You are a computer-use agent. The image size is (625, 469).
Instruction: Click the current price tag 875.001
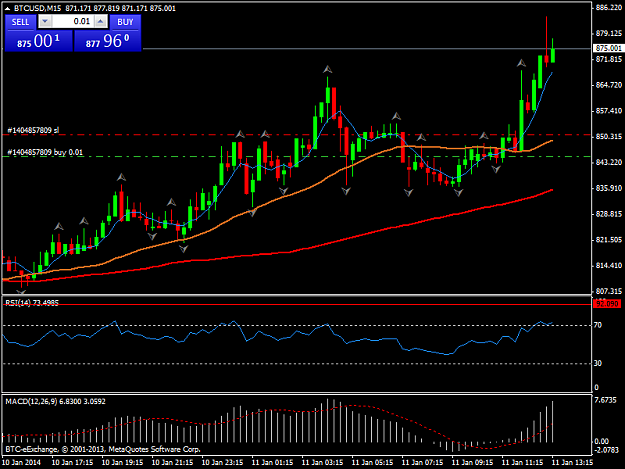tap(608, 48)
